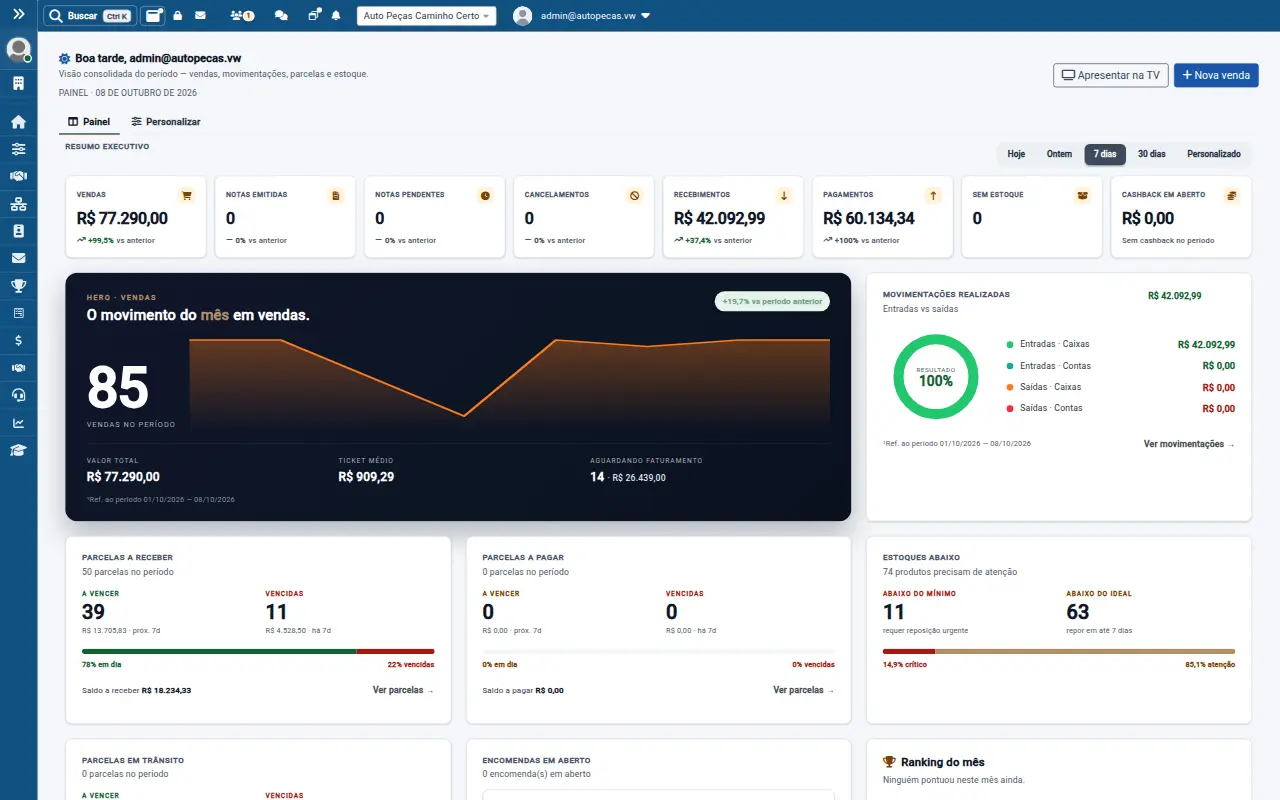Select the 30 dias period filter

pos(1152,154)
